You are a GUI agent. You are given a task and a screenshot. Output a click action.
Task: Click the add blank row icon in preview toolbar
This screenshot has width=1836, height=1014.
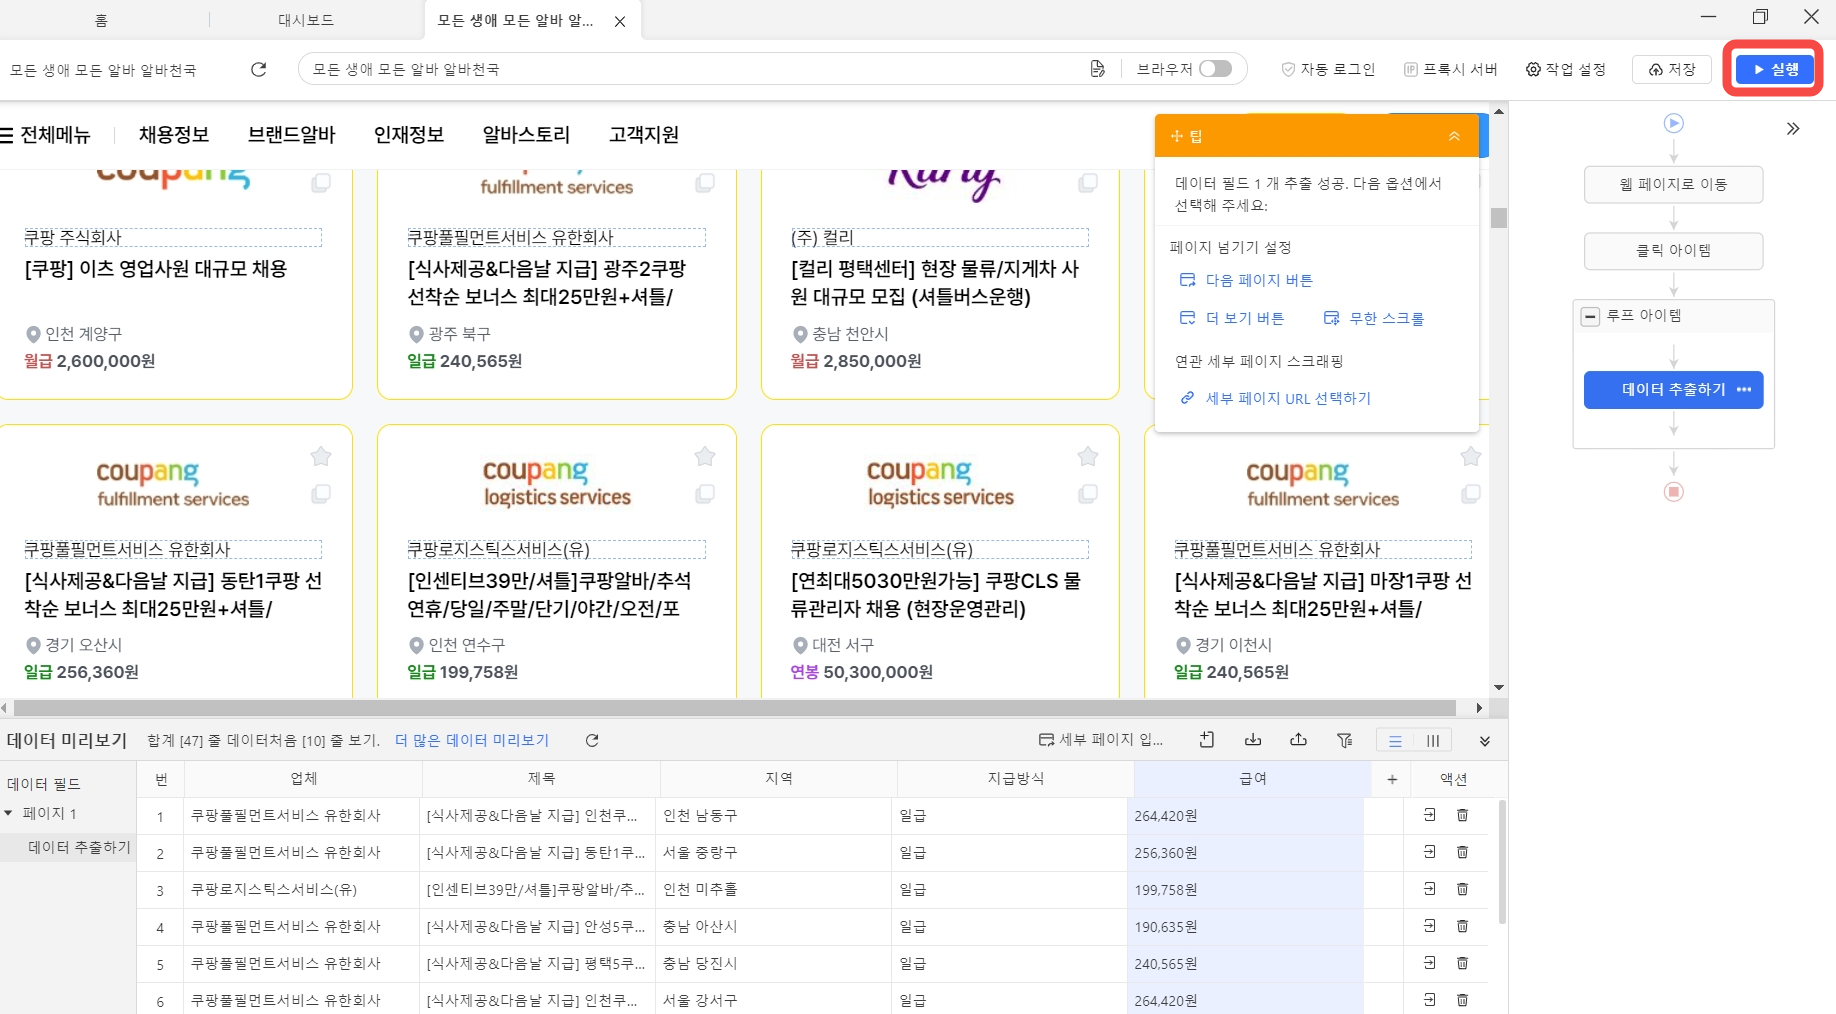[x=1207, y=740]
